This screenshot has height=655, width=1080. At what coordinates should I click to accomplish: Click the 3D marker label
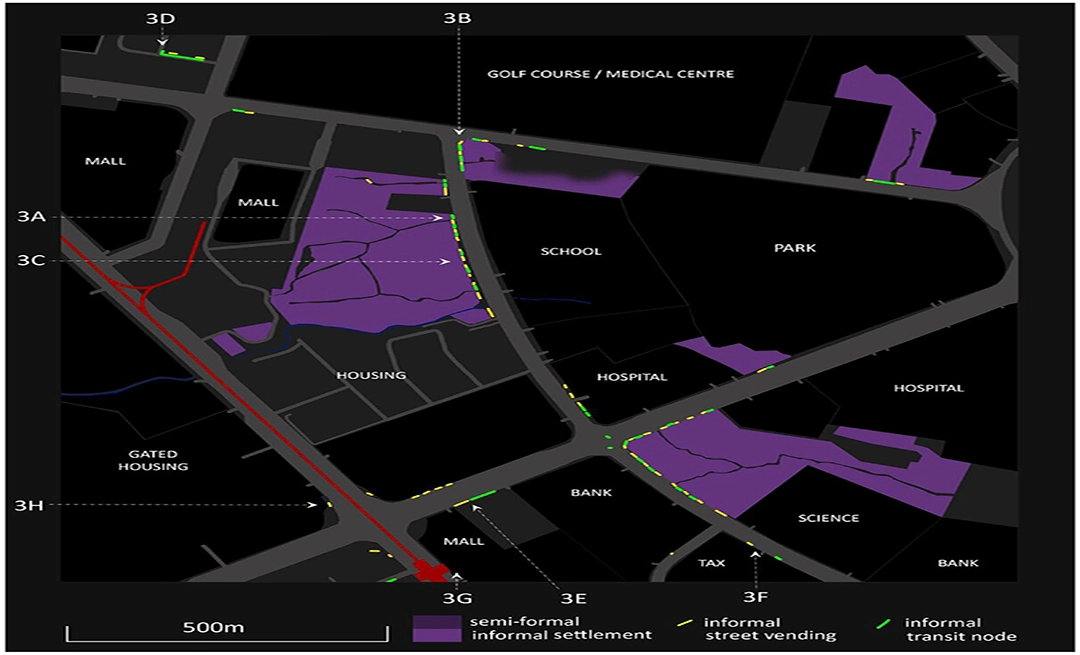(x=162, y=18)
